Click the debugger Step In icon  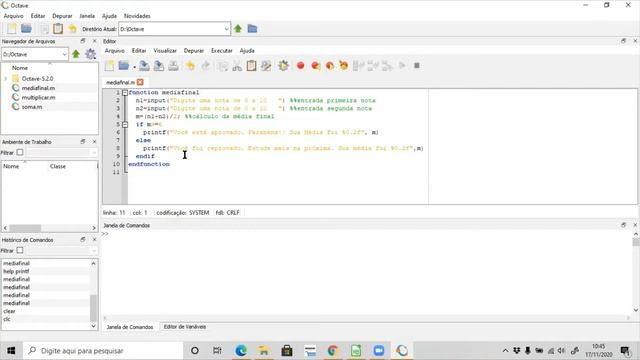coord(373,66)
